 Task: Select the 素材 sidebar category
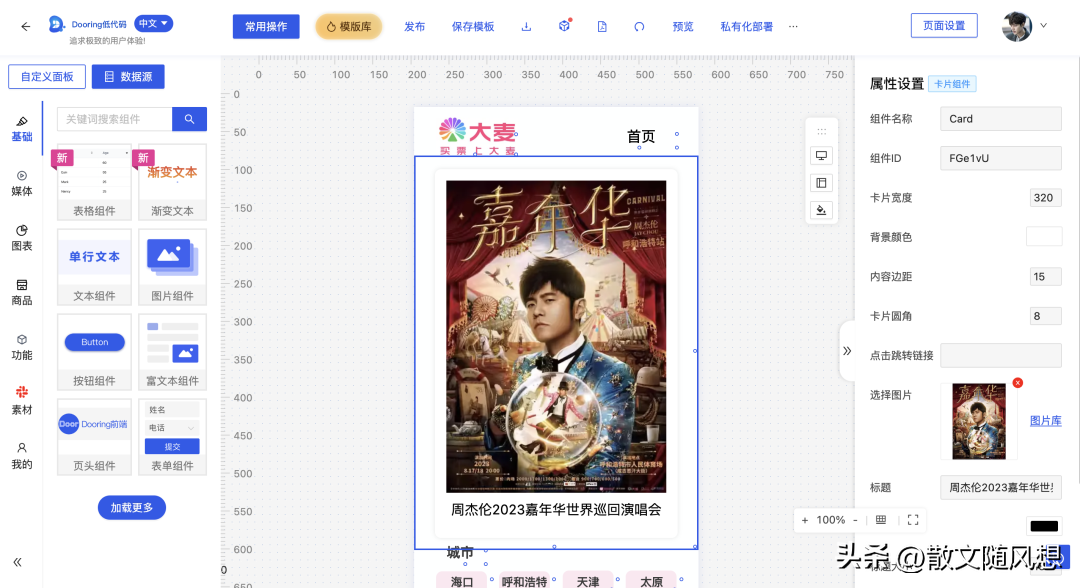tap(21, 401)
